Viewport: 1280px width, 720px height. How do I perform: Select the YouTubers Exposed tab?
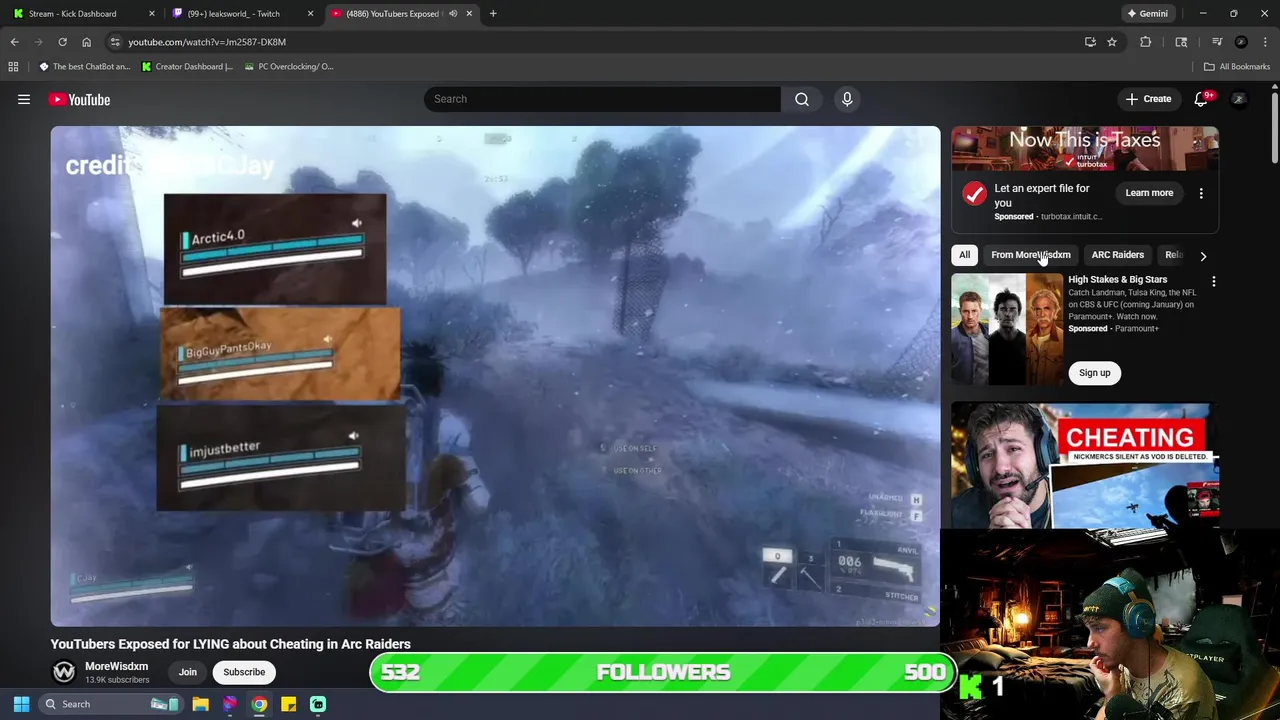392,14
